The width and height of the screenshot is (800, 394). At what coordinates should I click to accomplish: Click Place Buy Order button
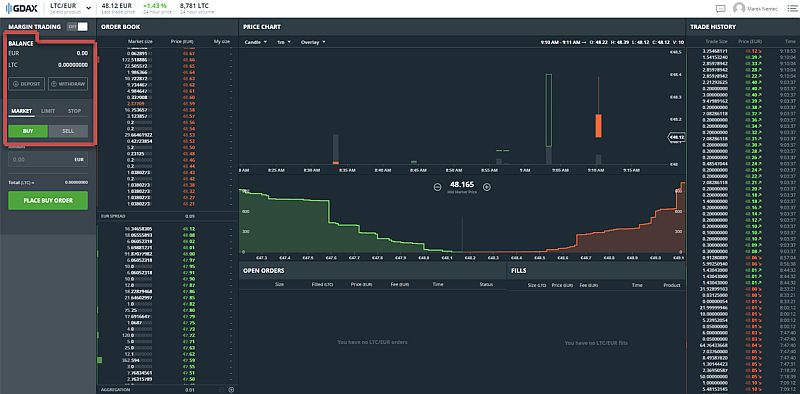[48, 201]
